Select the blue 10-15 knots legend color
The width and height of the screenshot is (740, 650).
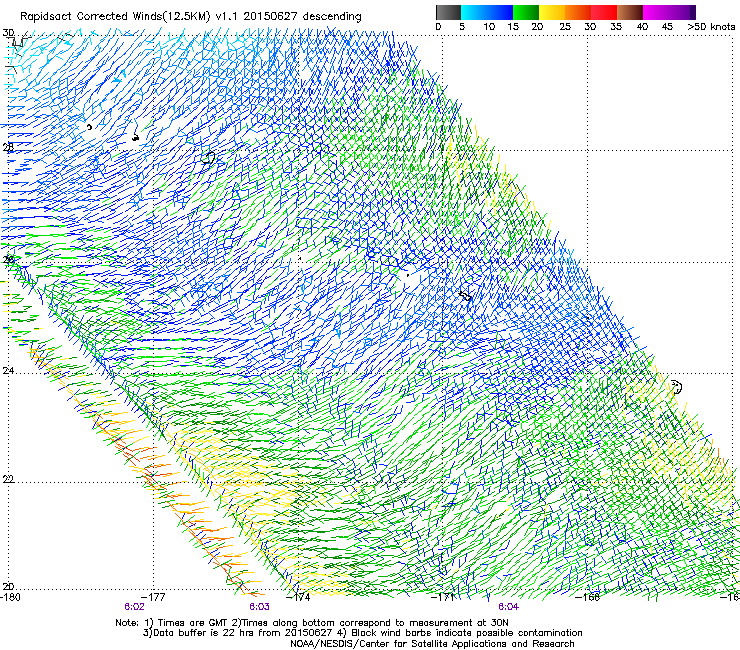(500, 12)
